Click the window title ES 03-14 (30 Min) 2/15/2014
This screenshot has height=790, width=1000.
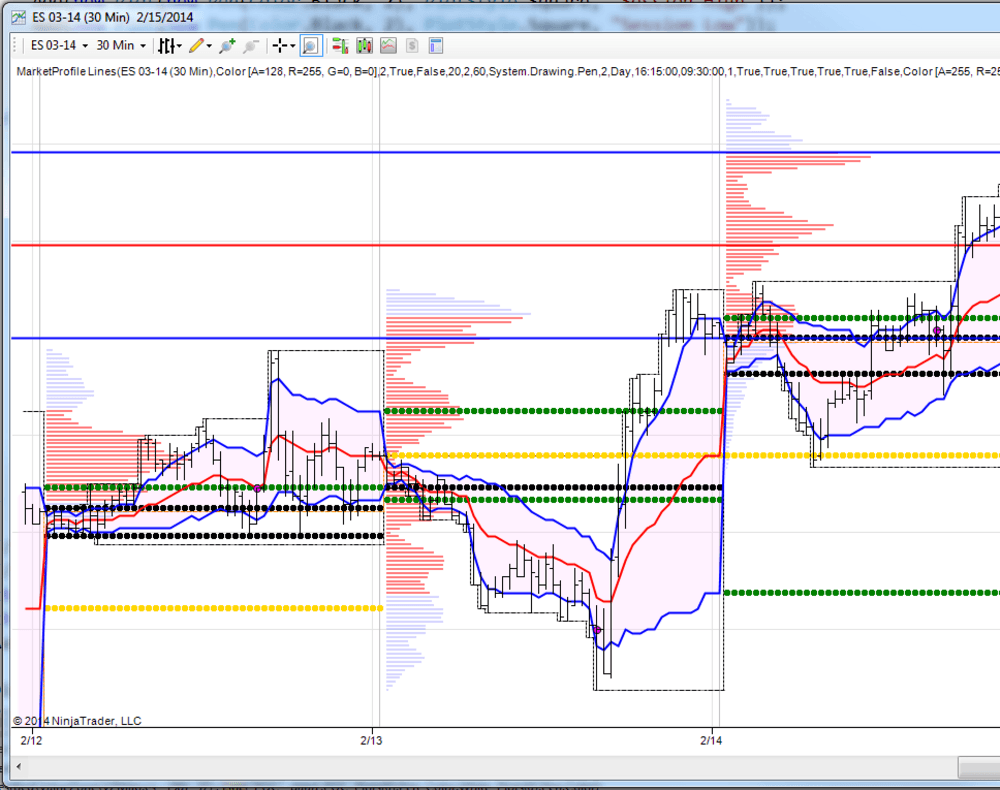pos(112,17)
